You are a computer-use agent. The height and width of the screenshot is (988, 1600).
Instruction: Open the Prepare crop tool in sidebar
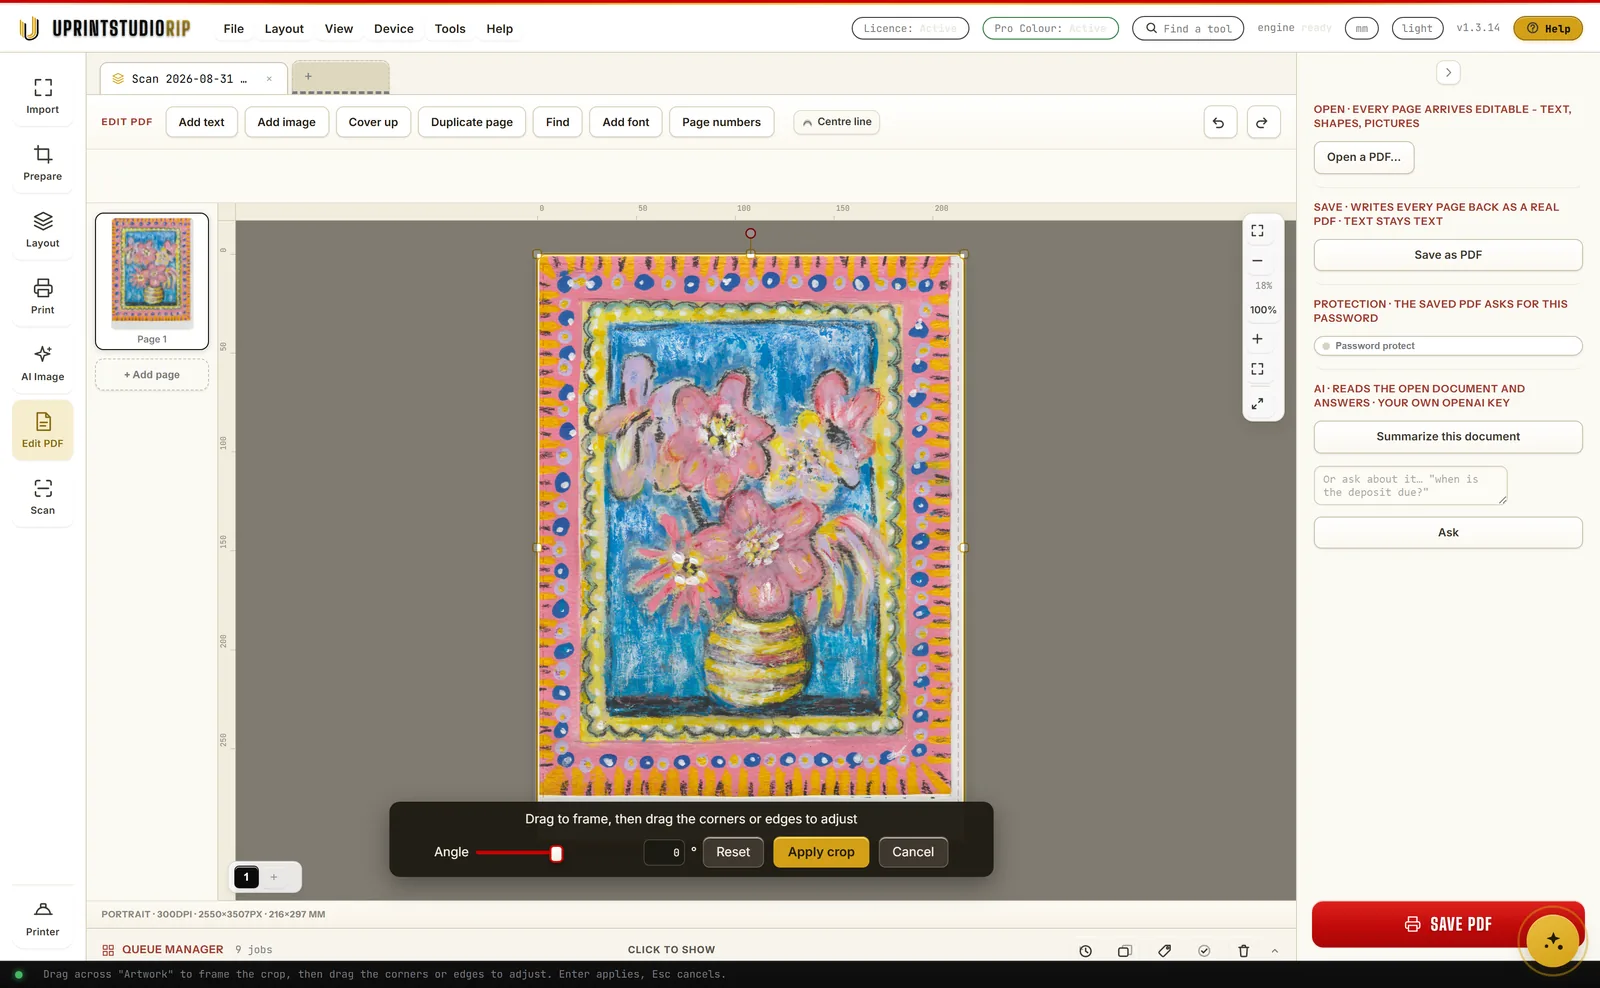tap(42, 163)
